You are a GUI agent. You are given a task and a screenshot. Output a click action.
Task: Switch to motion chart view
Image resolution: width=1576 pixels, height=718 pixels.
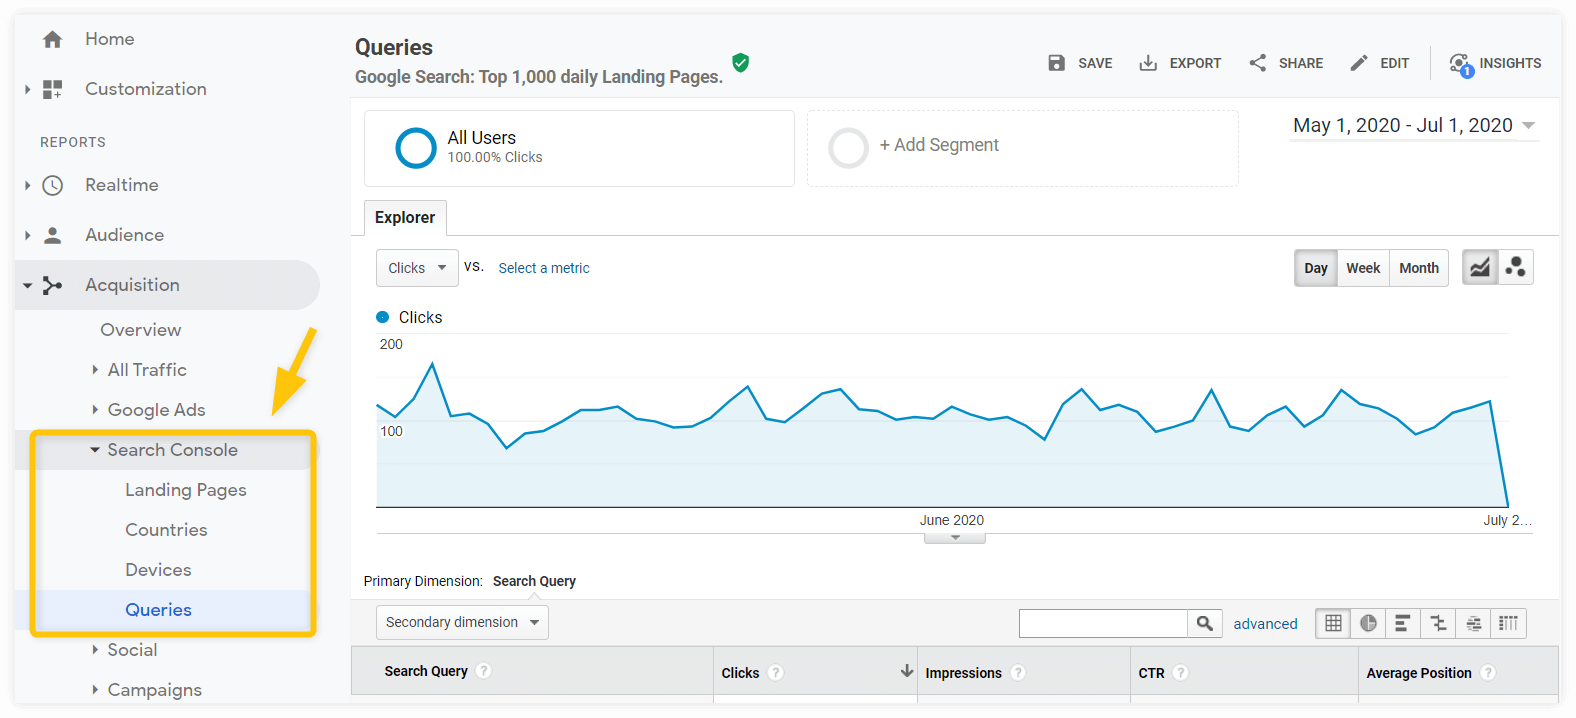[x=1516, y=268]
